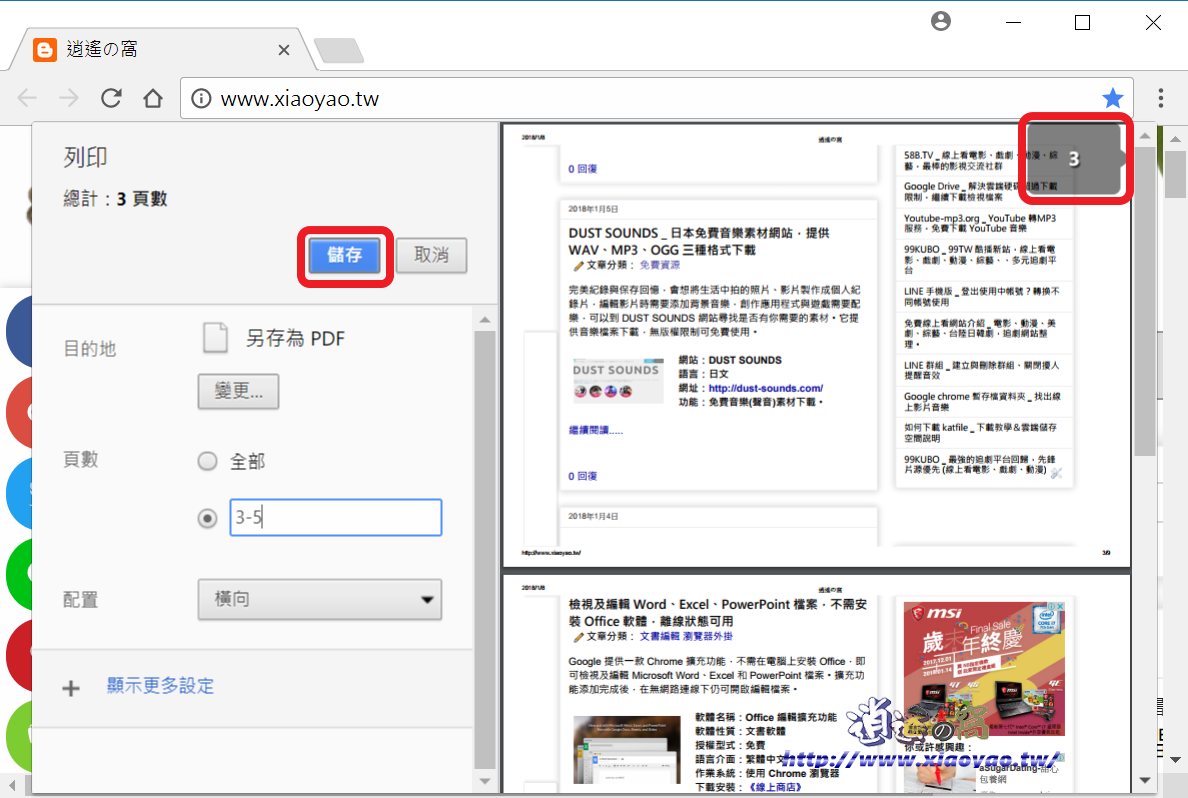Go back with the browser back arrow
The width and height of the screenshot is (1188, 798).
(27, 98)
